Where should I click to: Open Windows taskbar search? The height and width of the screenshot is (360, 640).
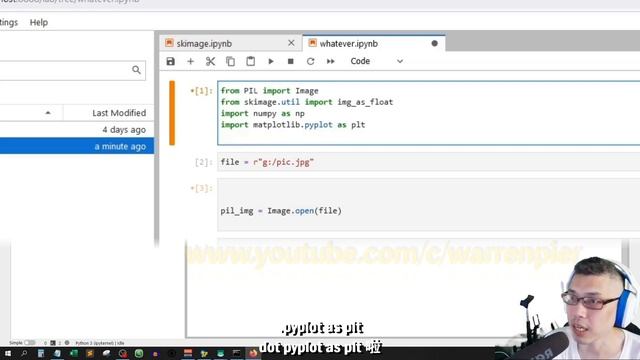(24, 353)
